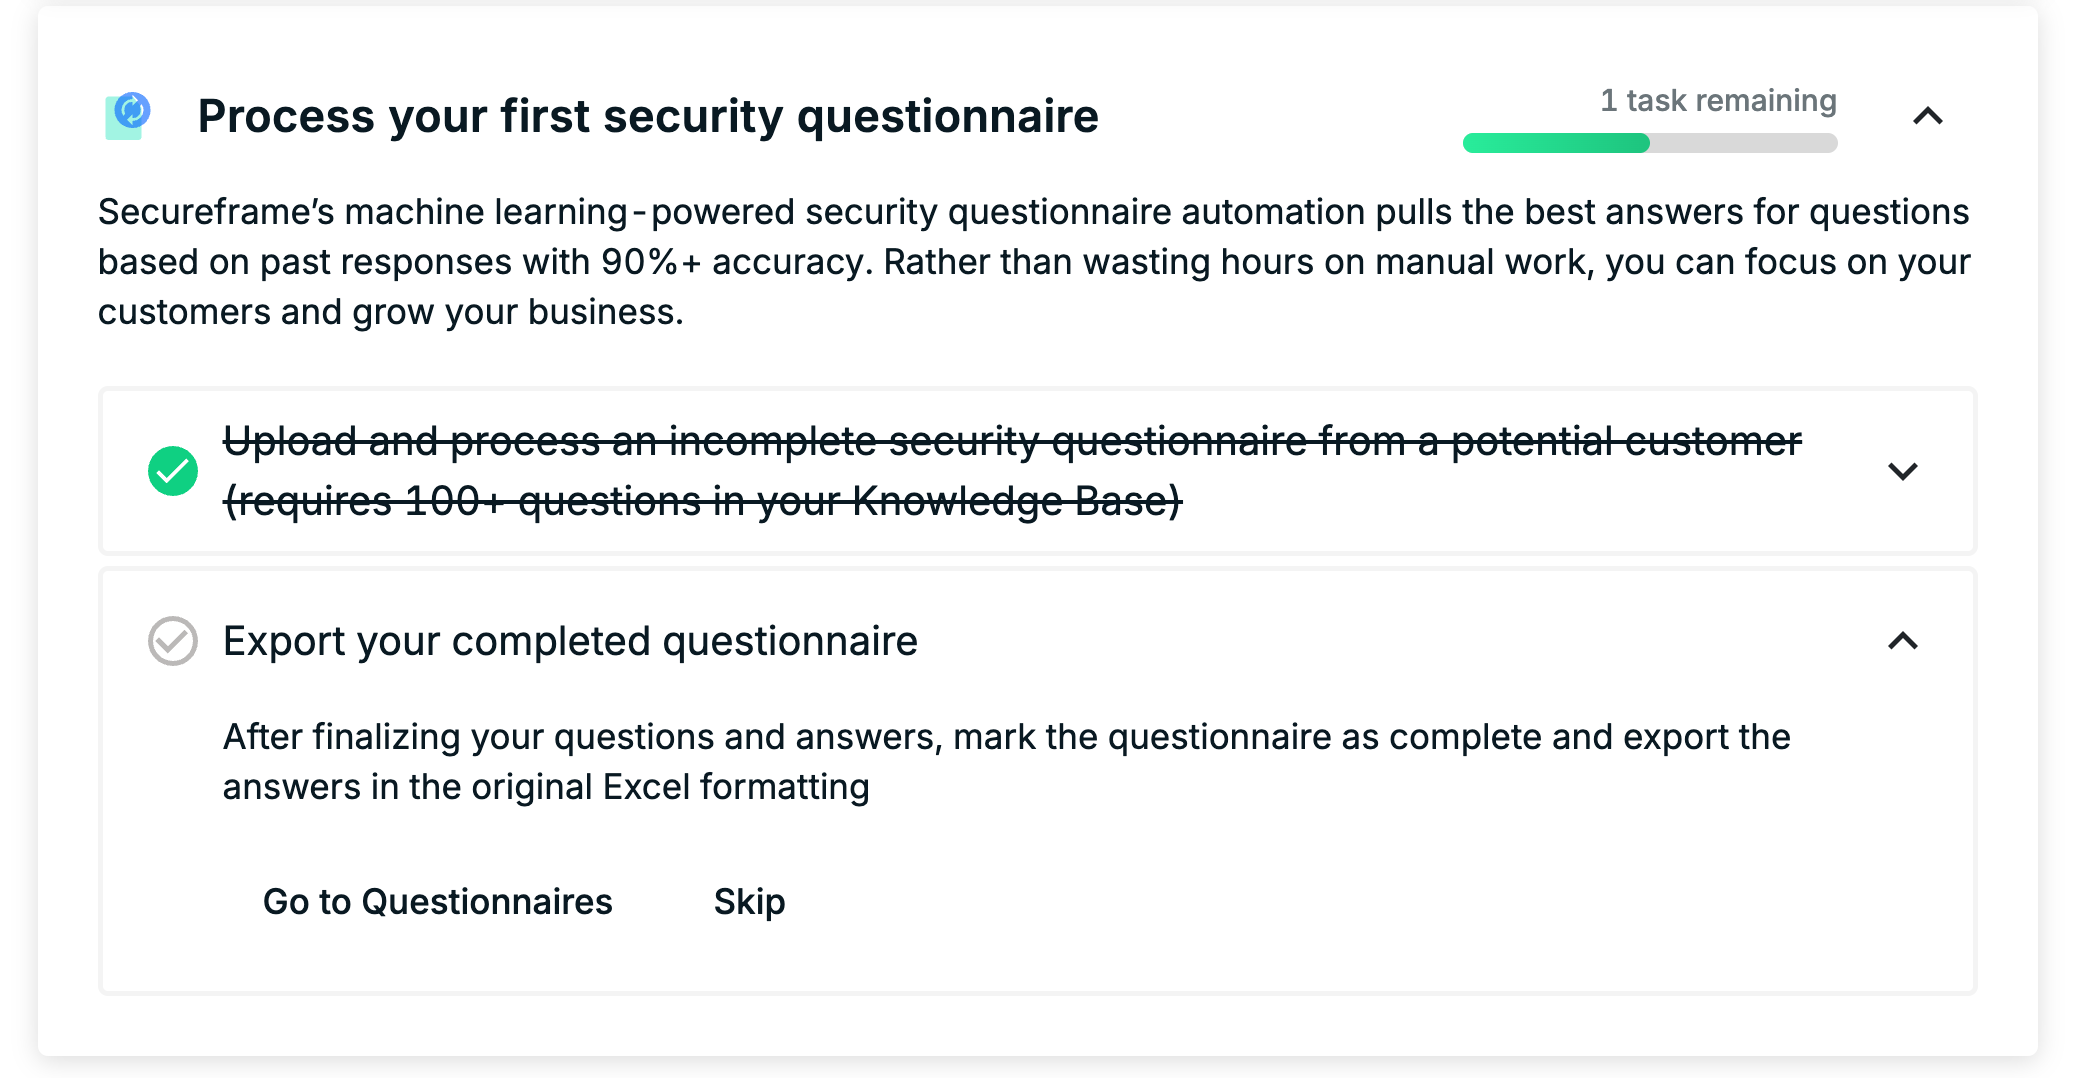Collapse the Process your first security questionnaire section
Image resolution: width=2094 pixels, height=1078 pixels.
coord(1928,116)
